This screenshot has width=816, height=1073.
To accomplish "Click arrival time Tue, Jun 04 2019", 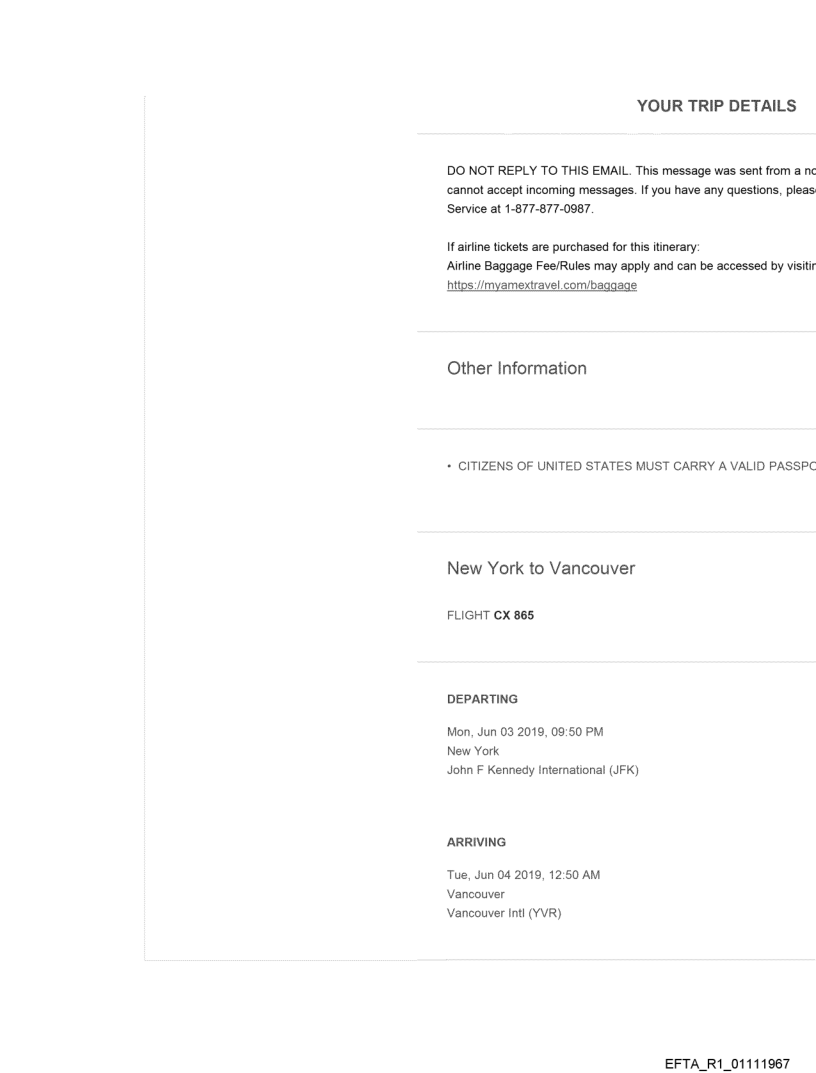I will [x=523, y=876].
